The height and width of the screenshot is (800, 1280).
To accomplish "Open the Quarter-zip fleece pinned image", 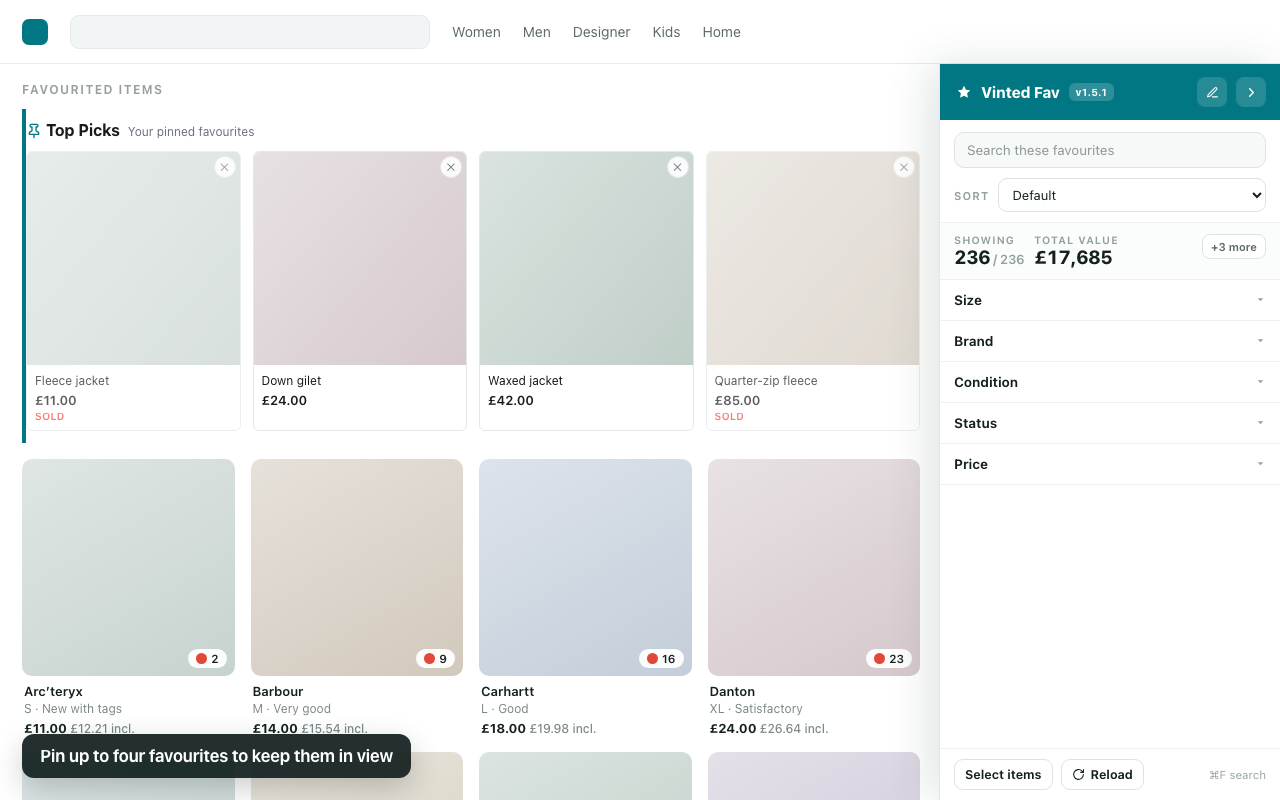I will (813, 258).
